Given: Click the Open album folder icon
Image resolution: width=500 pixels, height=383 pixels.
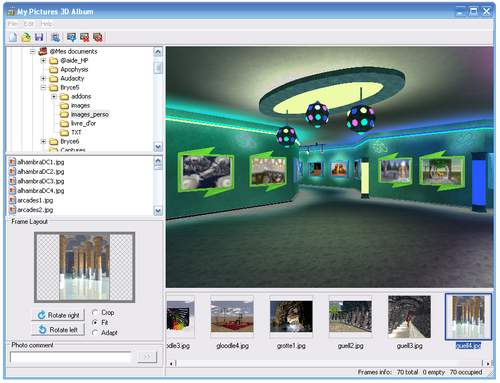Looking at the screenshot, I should click(x=26, y=37).
